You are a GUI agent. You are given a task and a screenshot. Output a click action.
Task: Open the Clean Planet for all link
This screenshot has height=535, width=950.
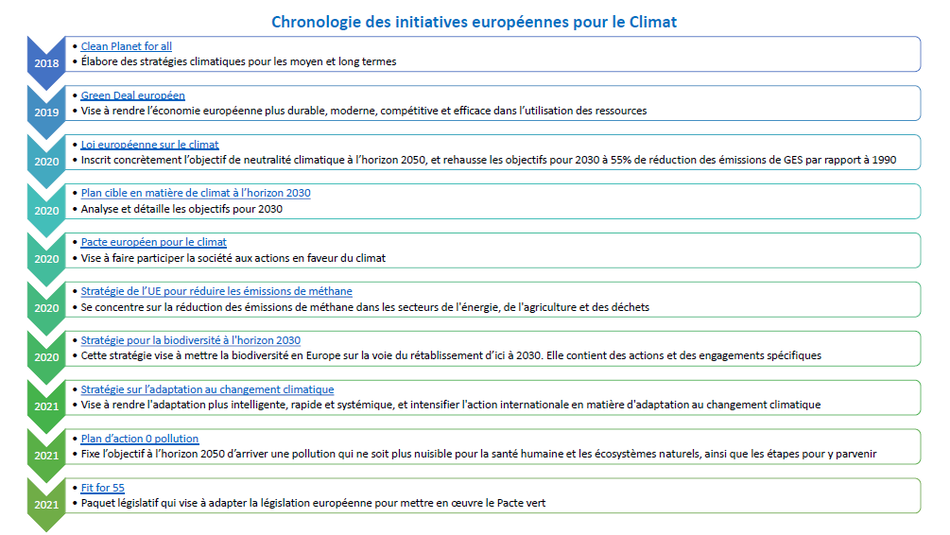tap(126, 46)
